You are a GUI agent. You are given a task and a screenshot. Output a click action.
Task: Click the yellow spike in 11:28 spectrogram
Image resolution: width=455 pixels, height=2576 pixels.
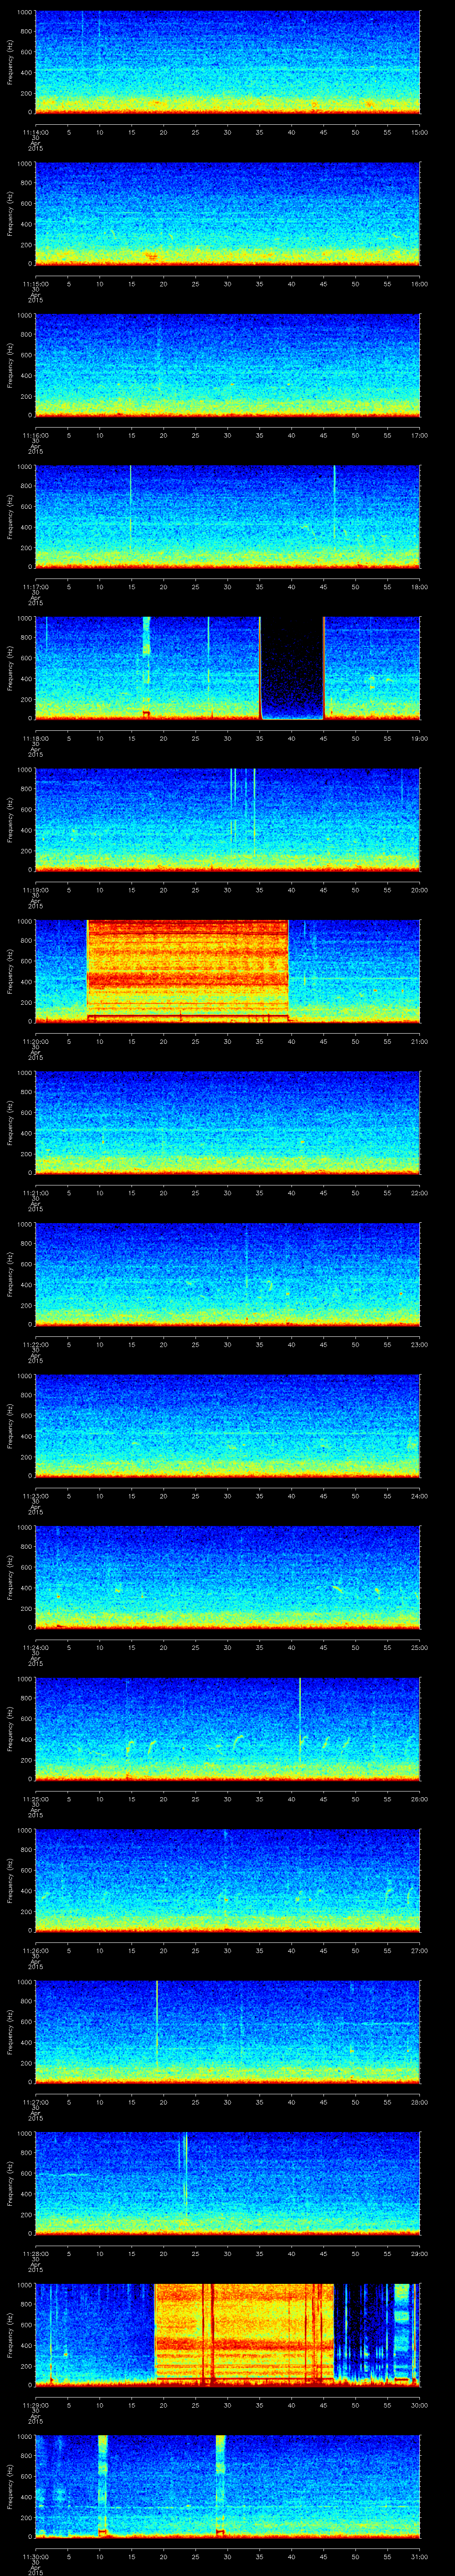(x=185, y=2170)
